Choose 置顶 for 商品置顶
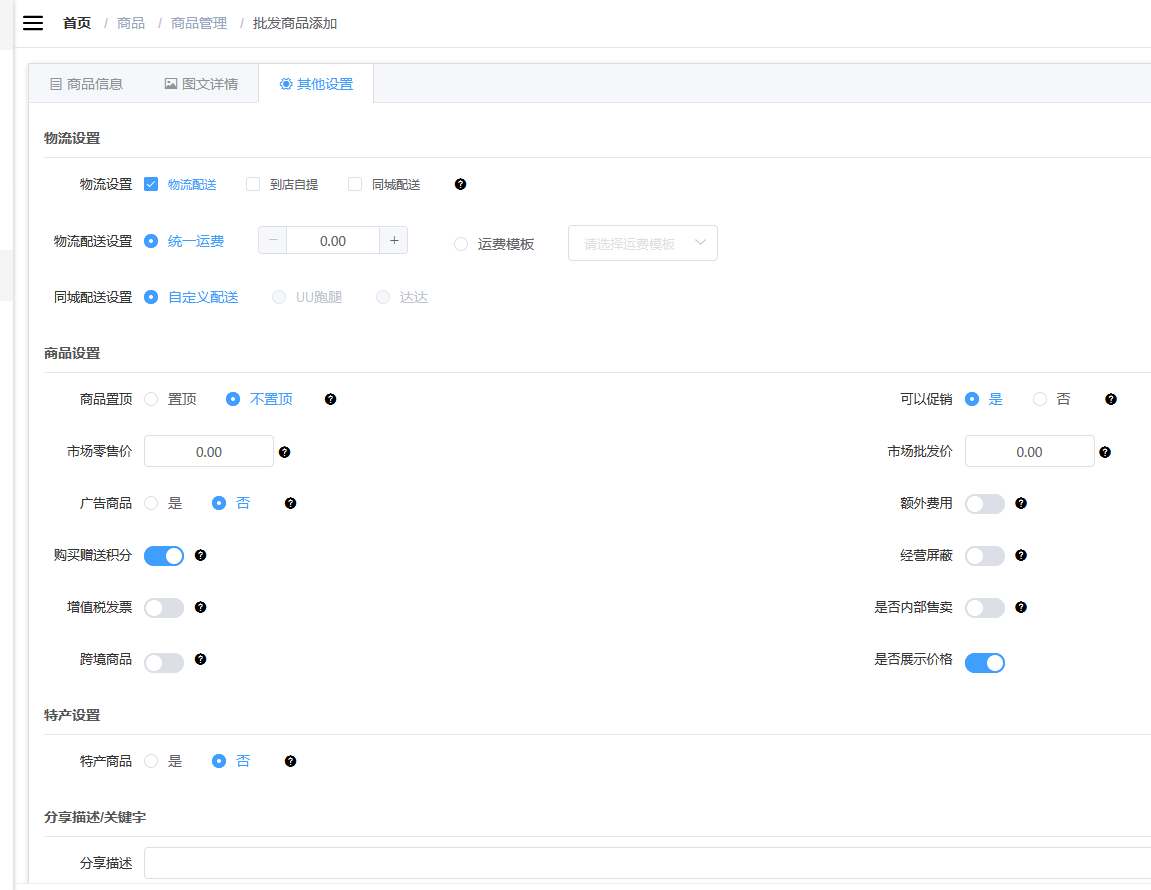The height and width of the screenshot is (890, 1151). tap(151, 399)
